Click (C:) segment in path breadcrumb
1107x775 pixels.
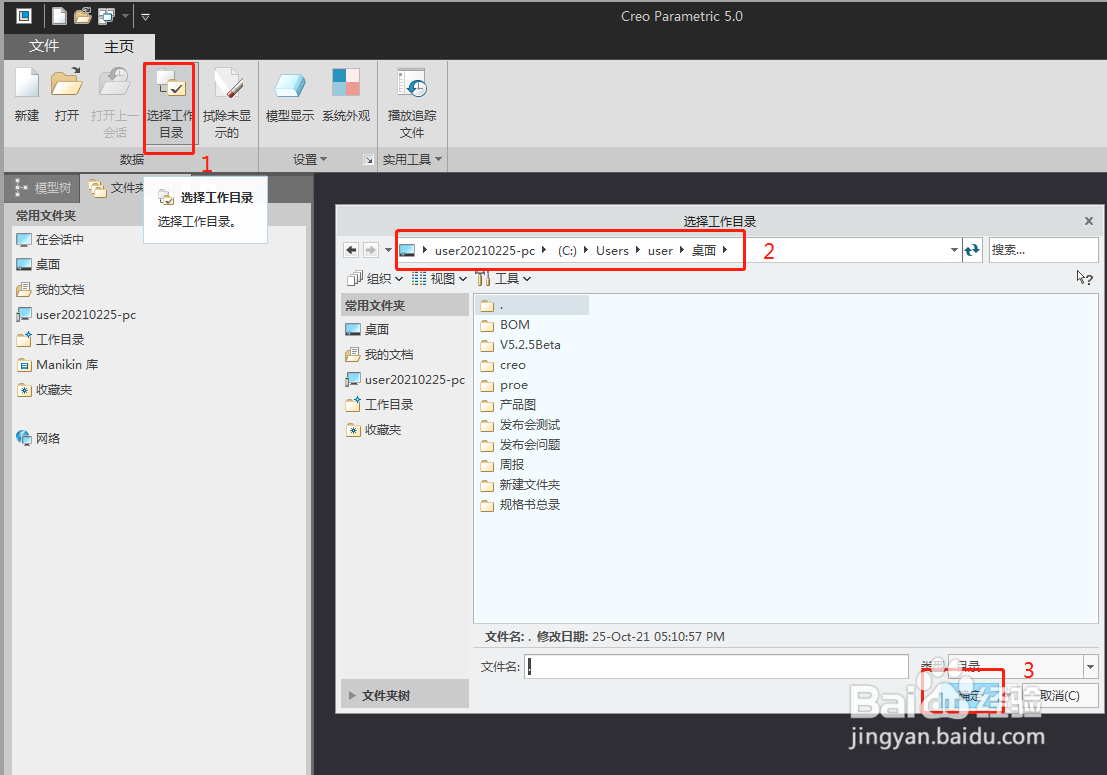tap(567, 251)
